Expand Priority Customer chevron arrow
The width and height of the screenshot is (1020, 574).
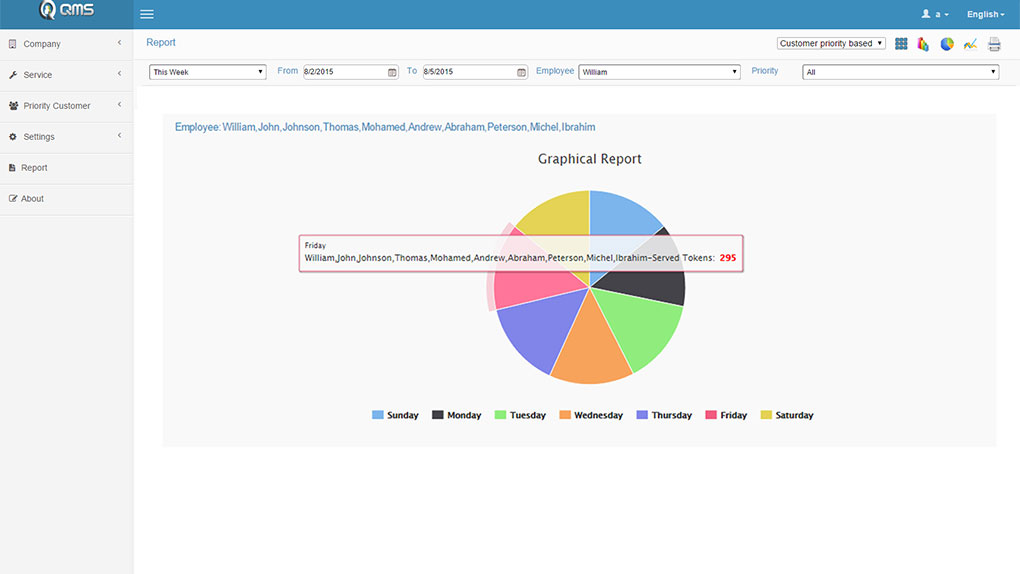120,104
